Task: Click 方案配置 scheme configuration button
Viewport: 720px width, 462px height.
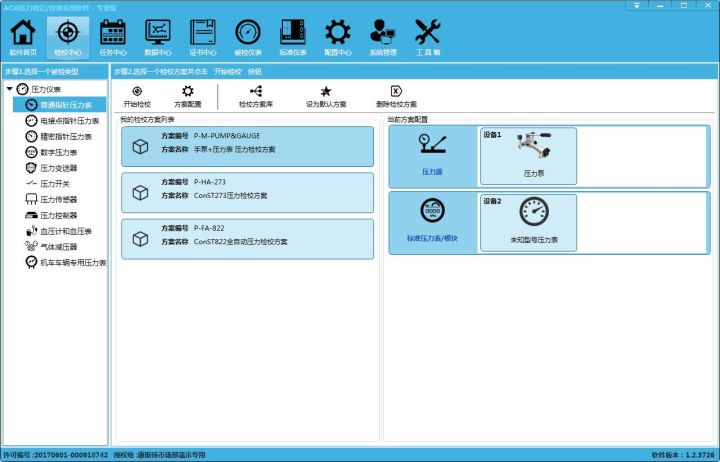Action: 188,96
